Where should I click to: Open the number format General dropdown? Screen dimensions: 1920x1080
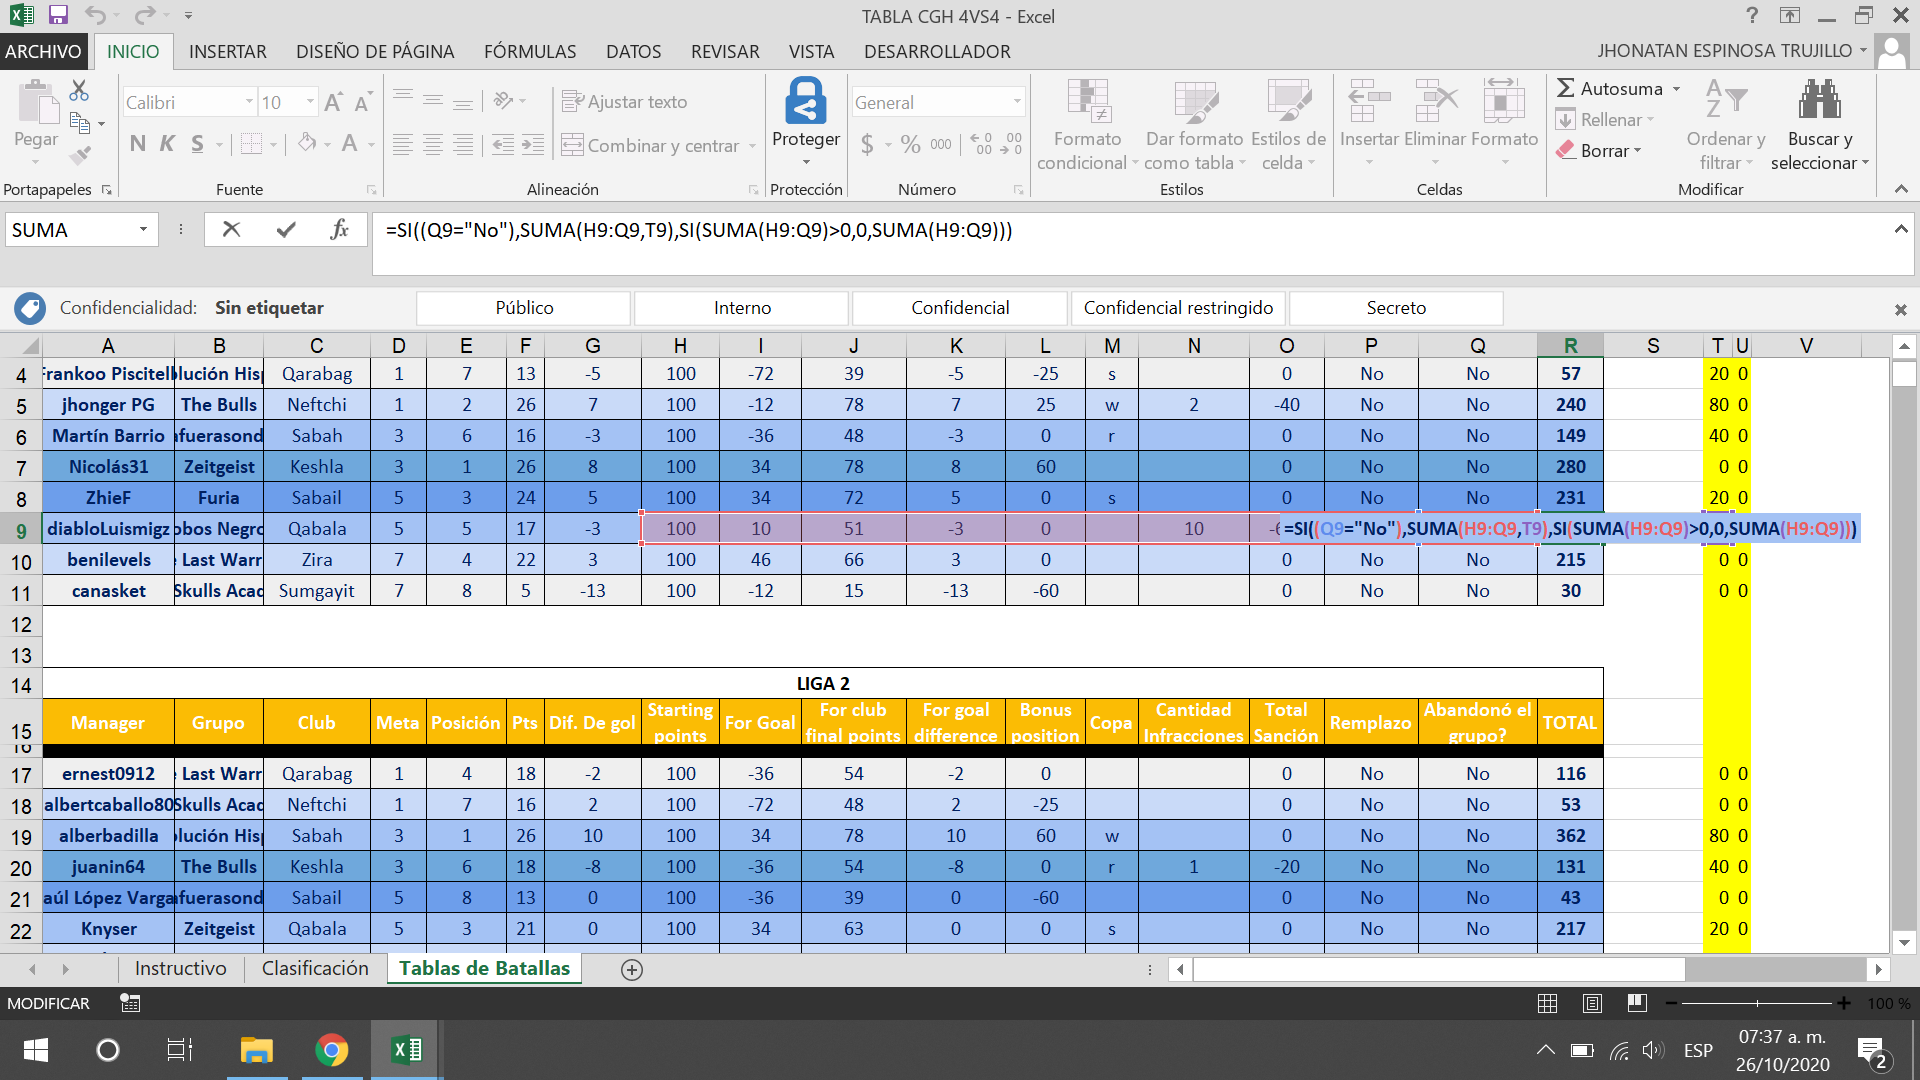[1017, 102]
